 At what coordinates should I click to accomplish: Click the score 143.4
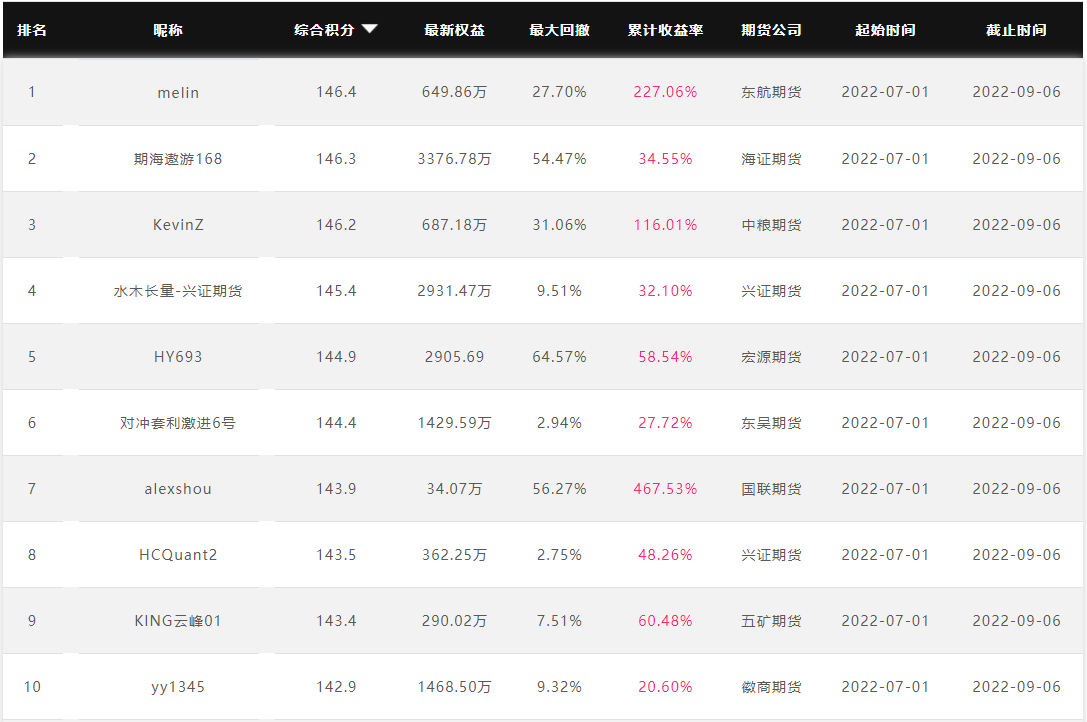(x=336, y=619)
